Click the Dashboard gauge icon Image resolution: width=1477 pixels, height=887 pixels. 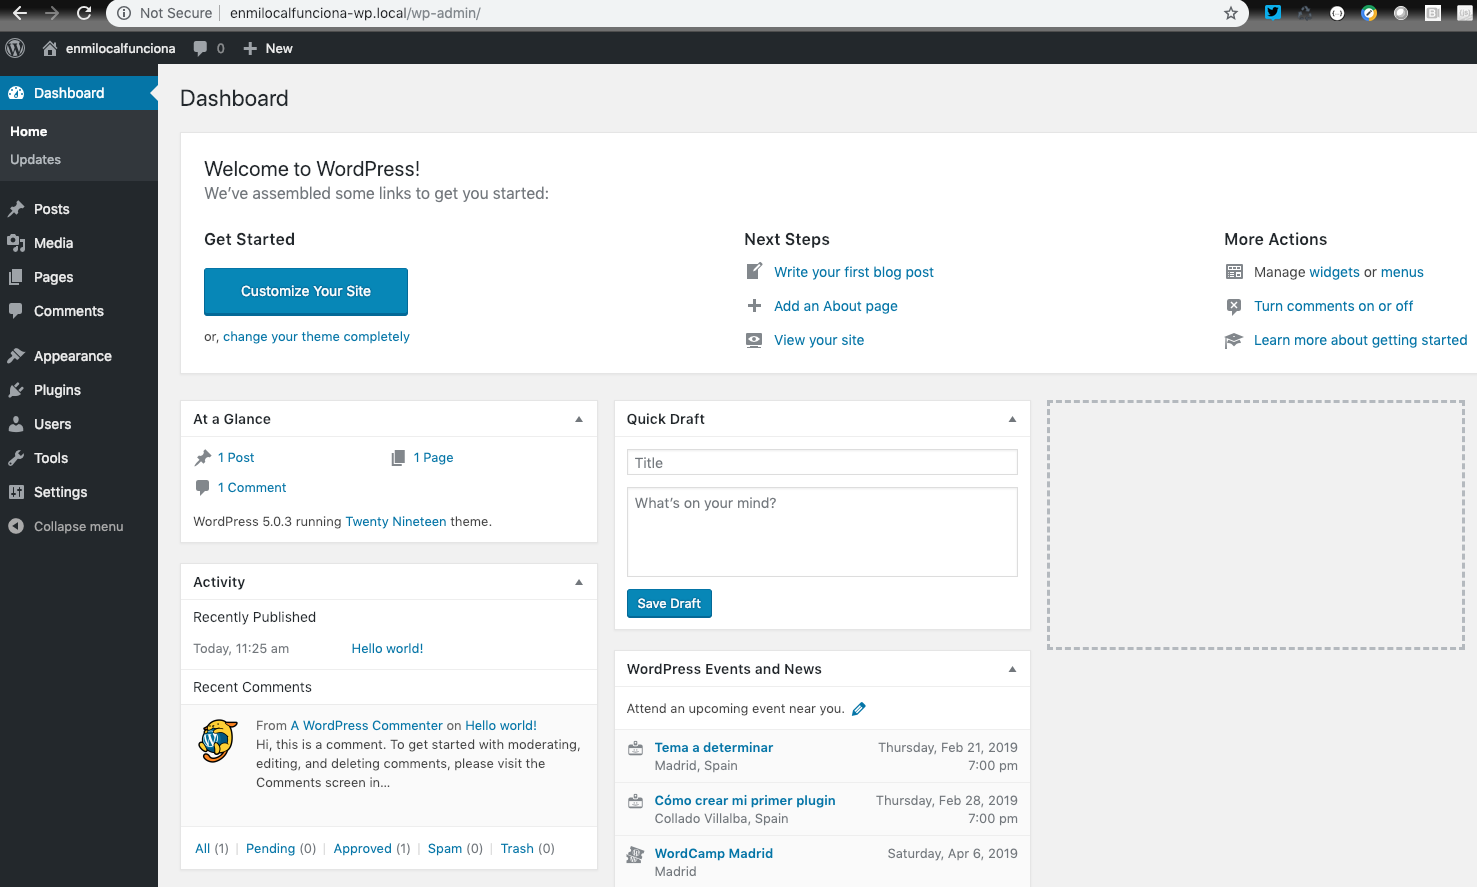point(16,93)
